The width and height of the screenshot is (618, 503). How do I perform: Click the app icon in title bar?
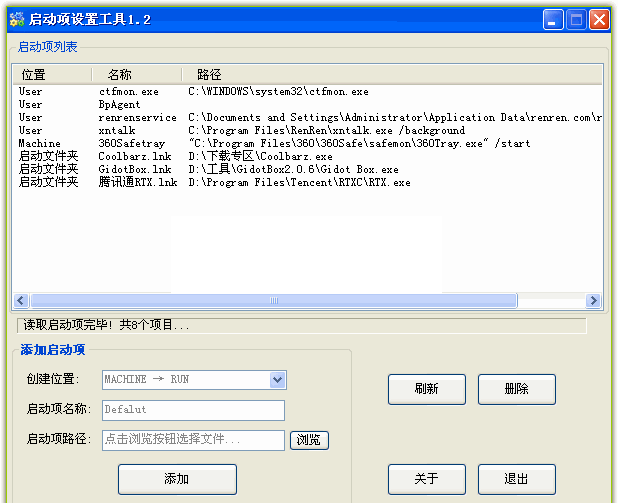(x=16, y=19)
